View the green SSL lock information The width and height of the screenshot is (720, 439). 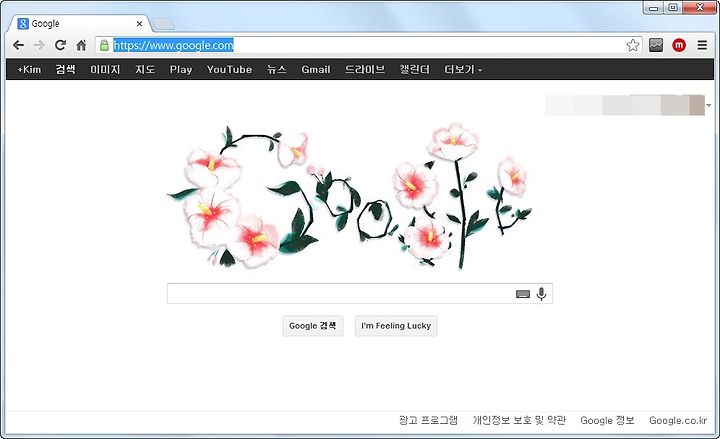click(x=104, y=45)
